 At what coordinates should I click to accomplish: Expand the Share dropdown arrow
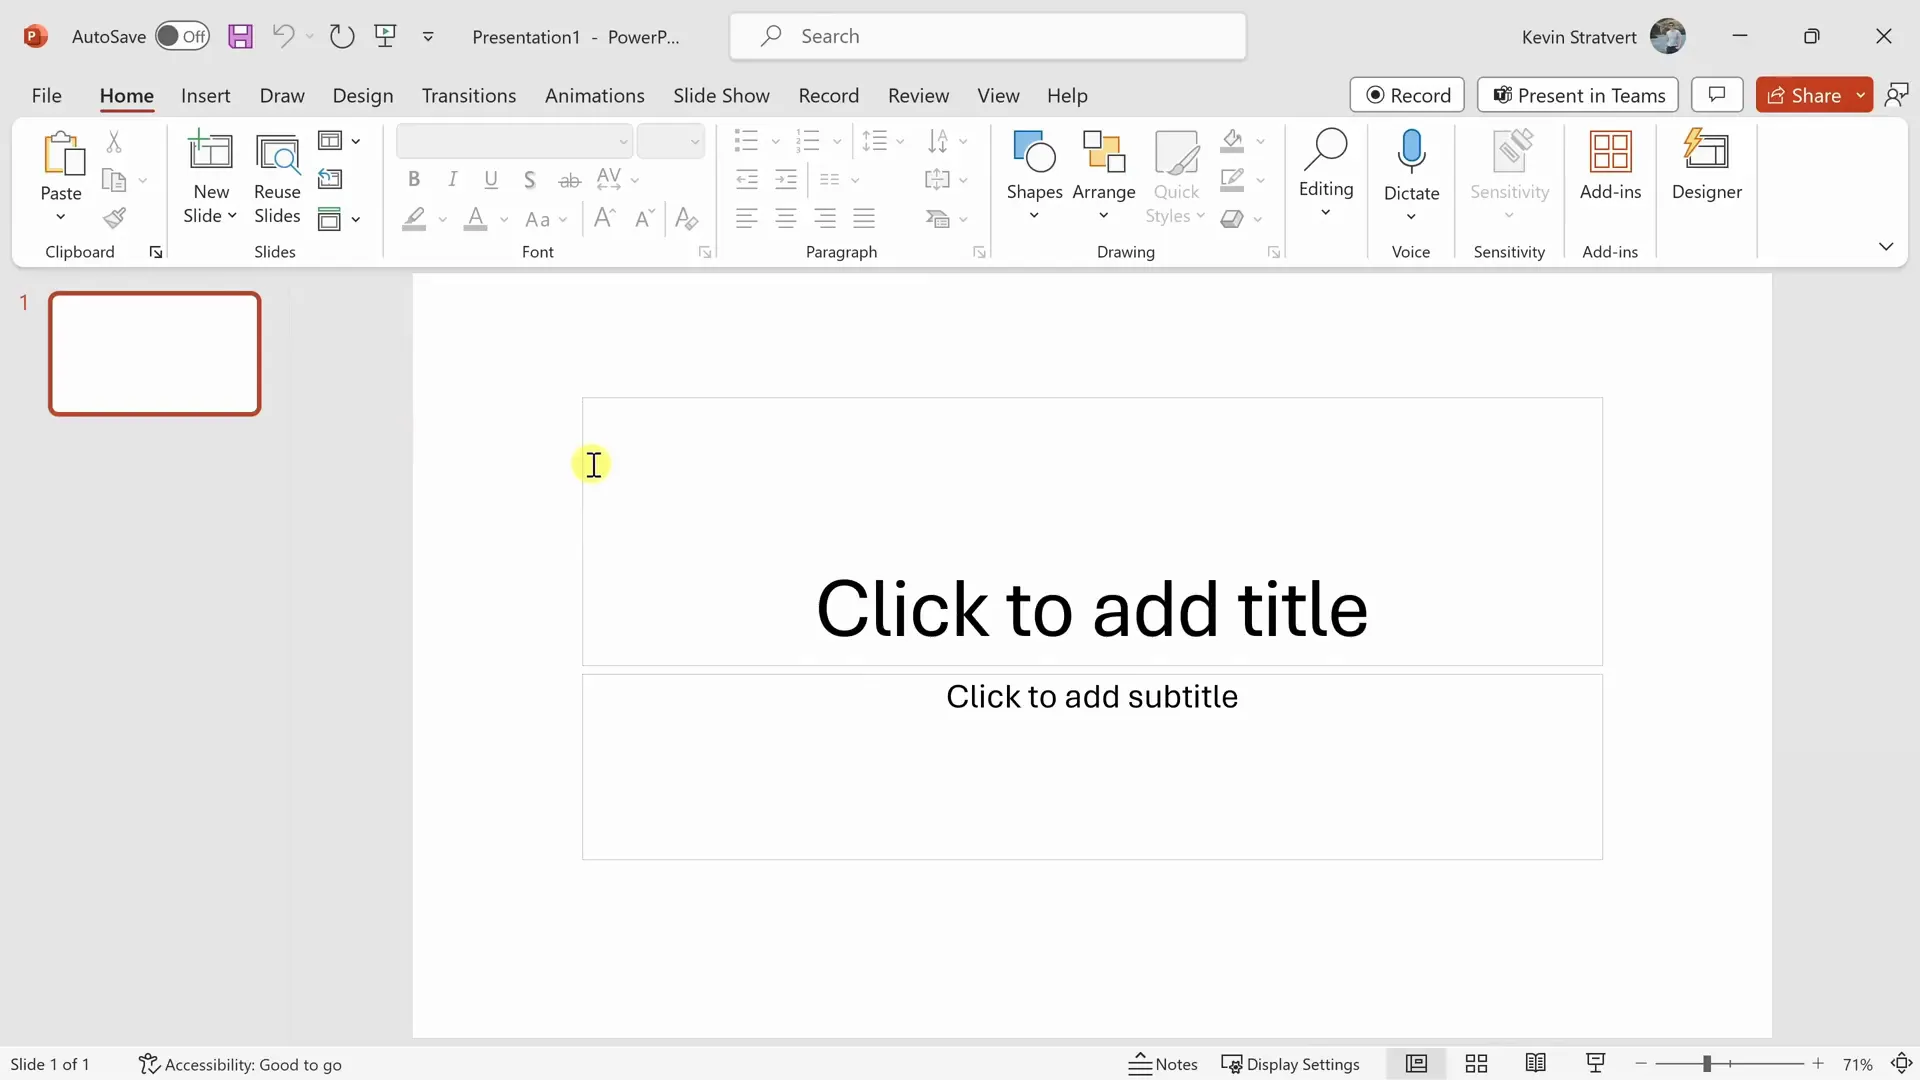[x=1860, y=95]
